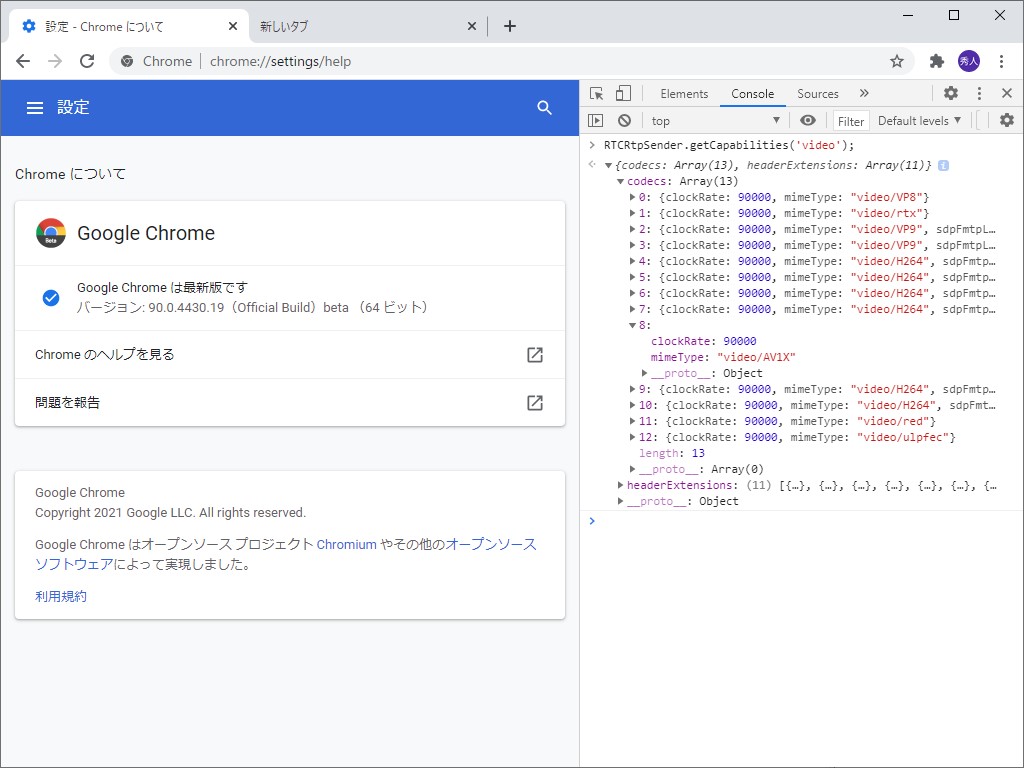Open the console settings gear
1024x768 pixels.
click(x=1005, y=120)
